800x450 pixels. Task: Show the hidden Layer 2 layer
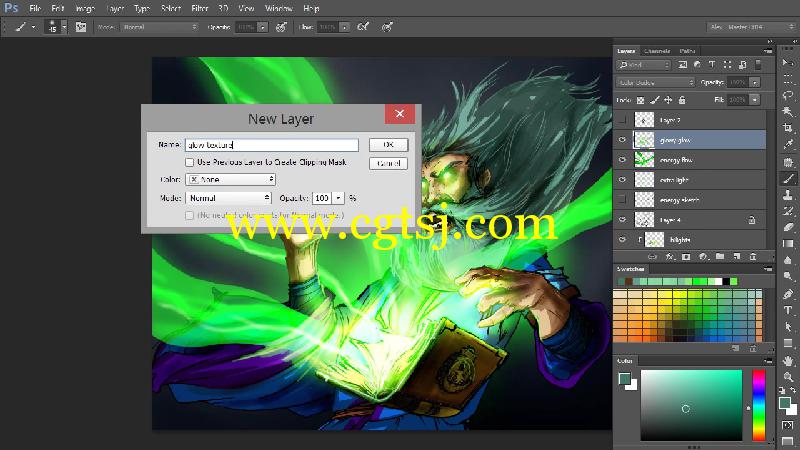tap(622, 120)
